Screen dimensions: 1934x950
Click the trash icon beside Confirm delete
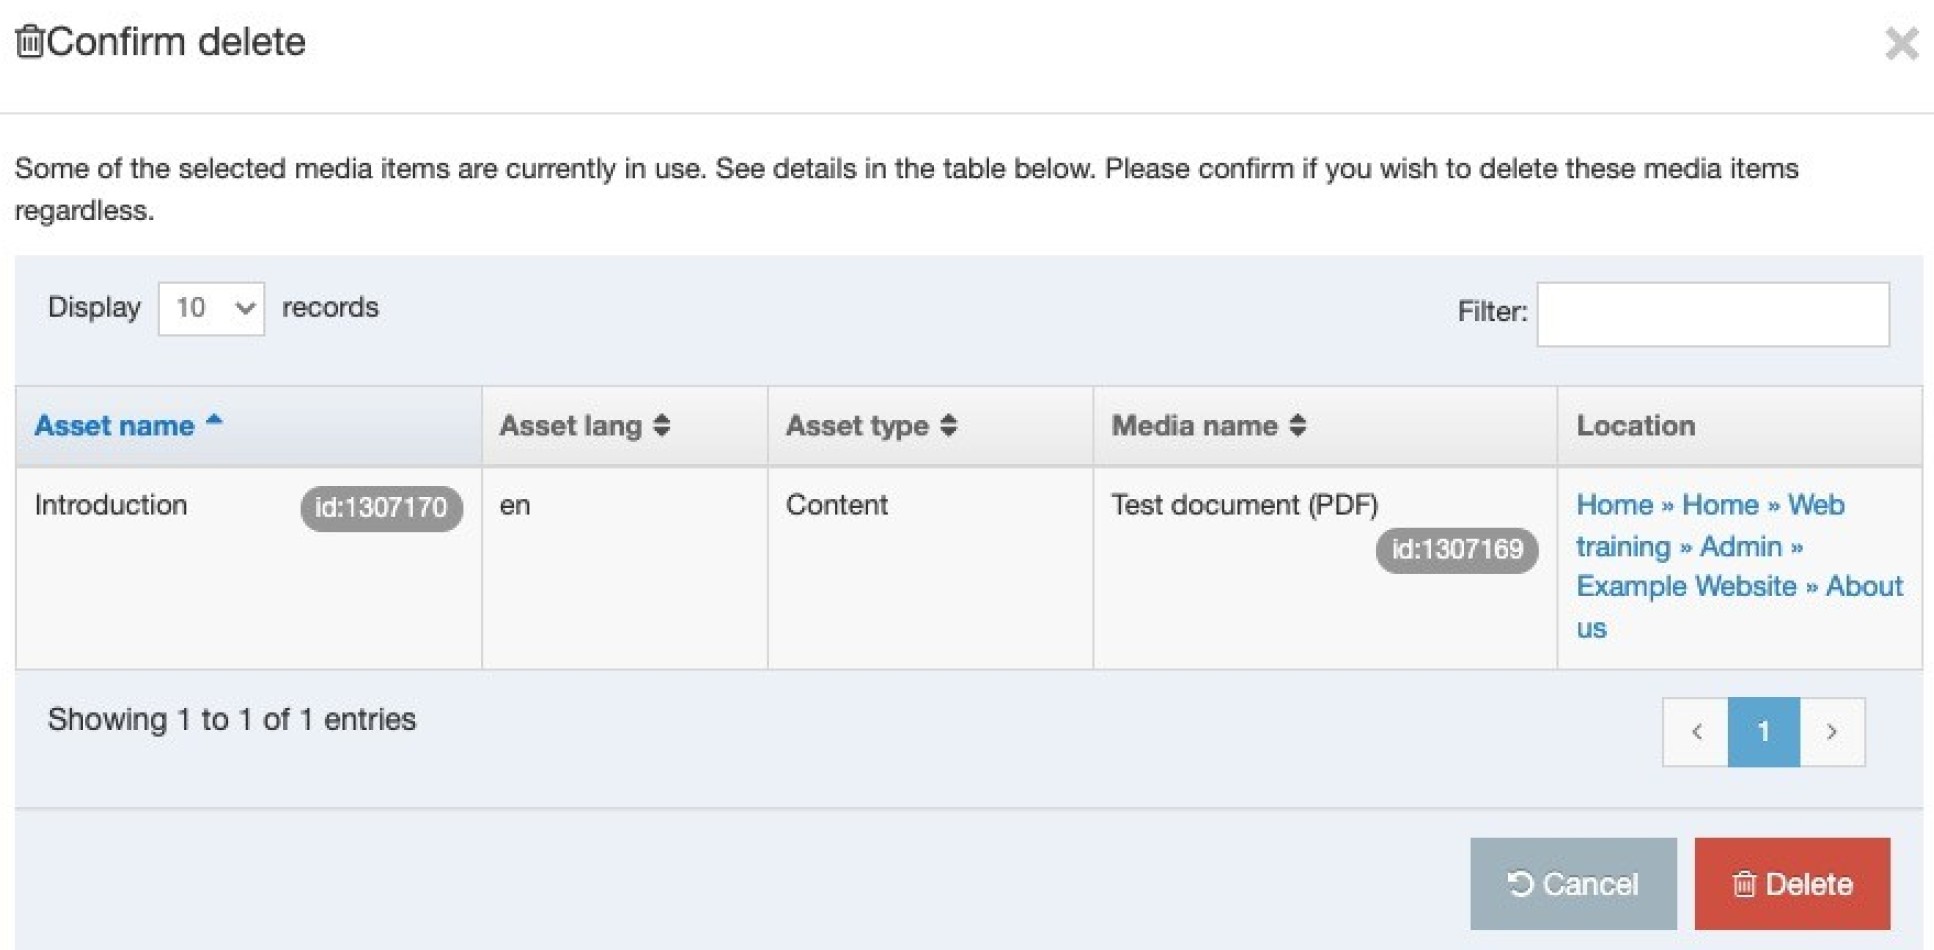pos(30,42)
